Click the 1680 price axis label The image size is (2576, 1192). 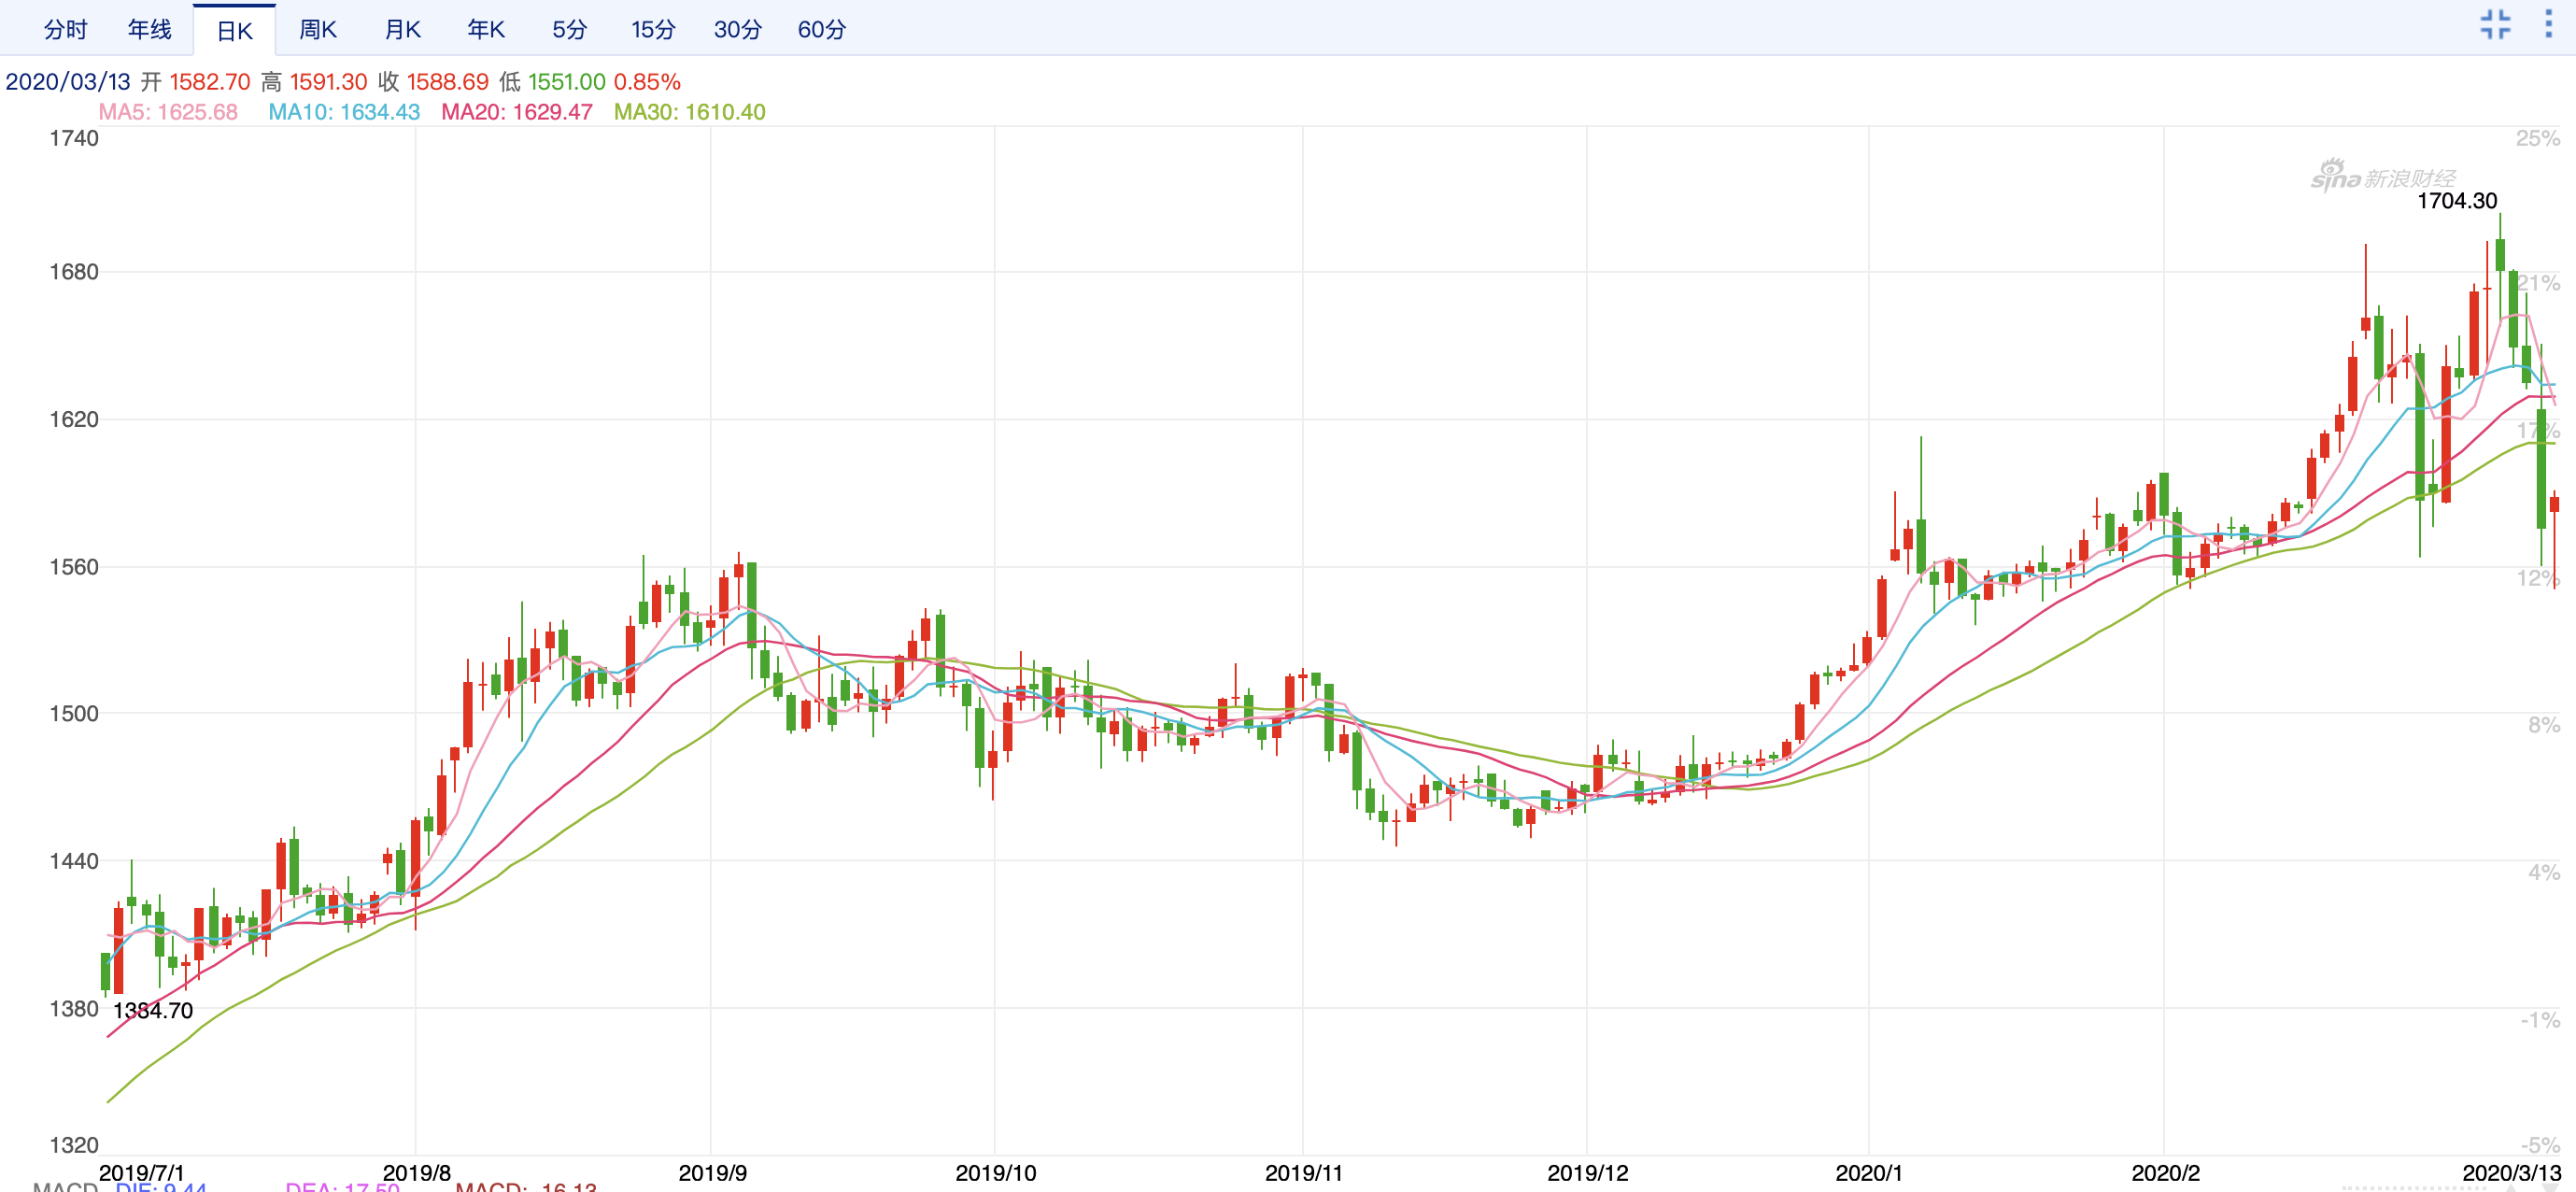coord(74,272)
